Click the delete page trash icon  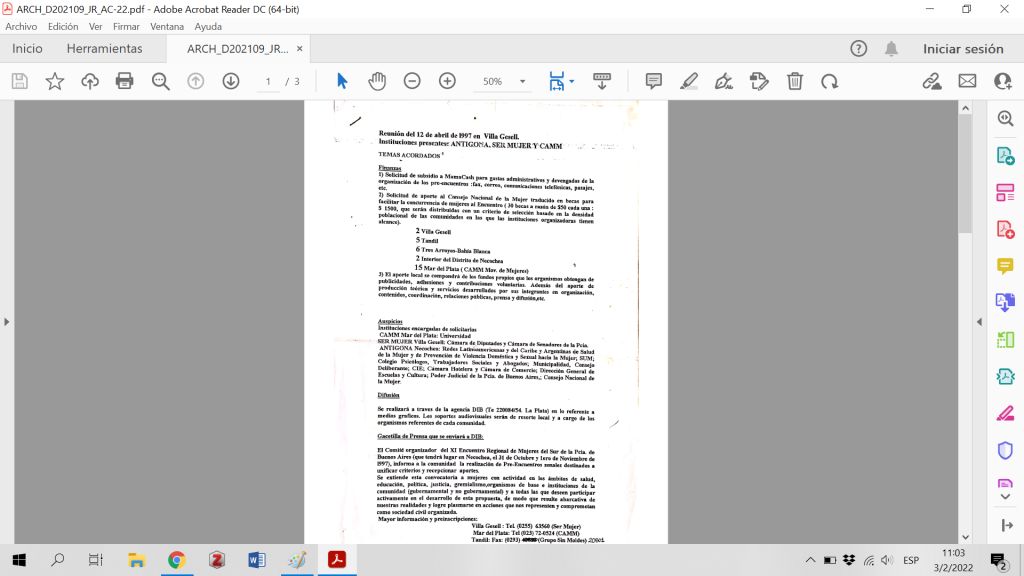pos(794,81)
